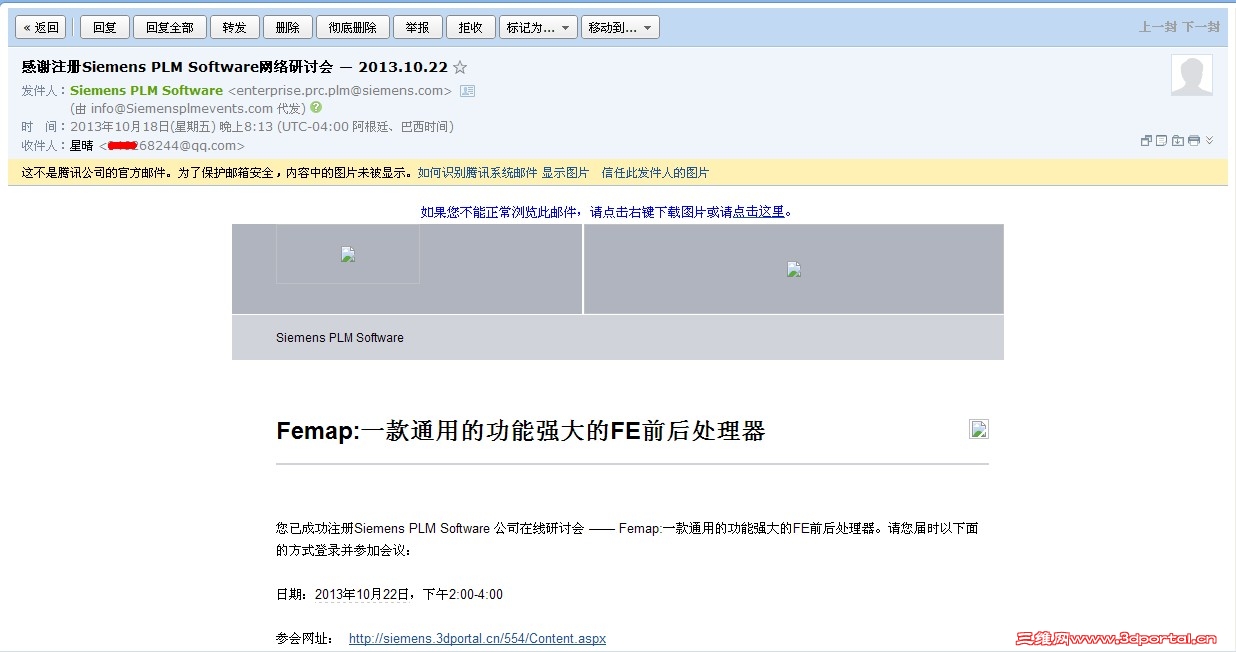
Task: Click sender address enterprise.prc.plm@siemens.com
Action: coord(340,91)
